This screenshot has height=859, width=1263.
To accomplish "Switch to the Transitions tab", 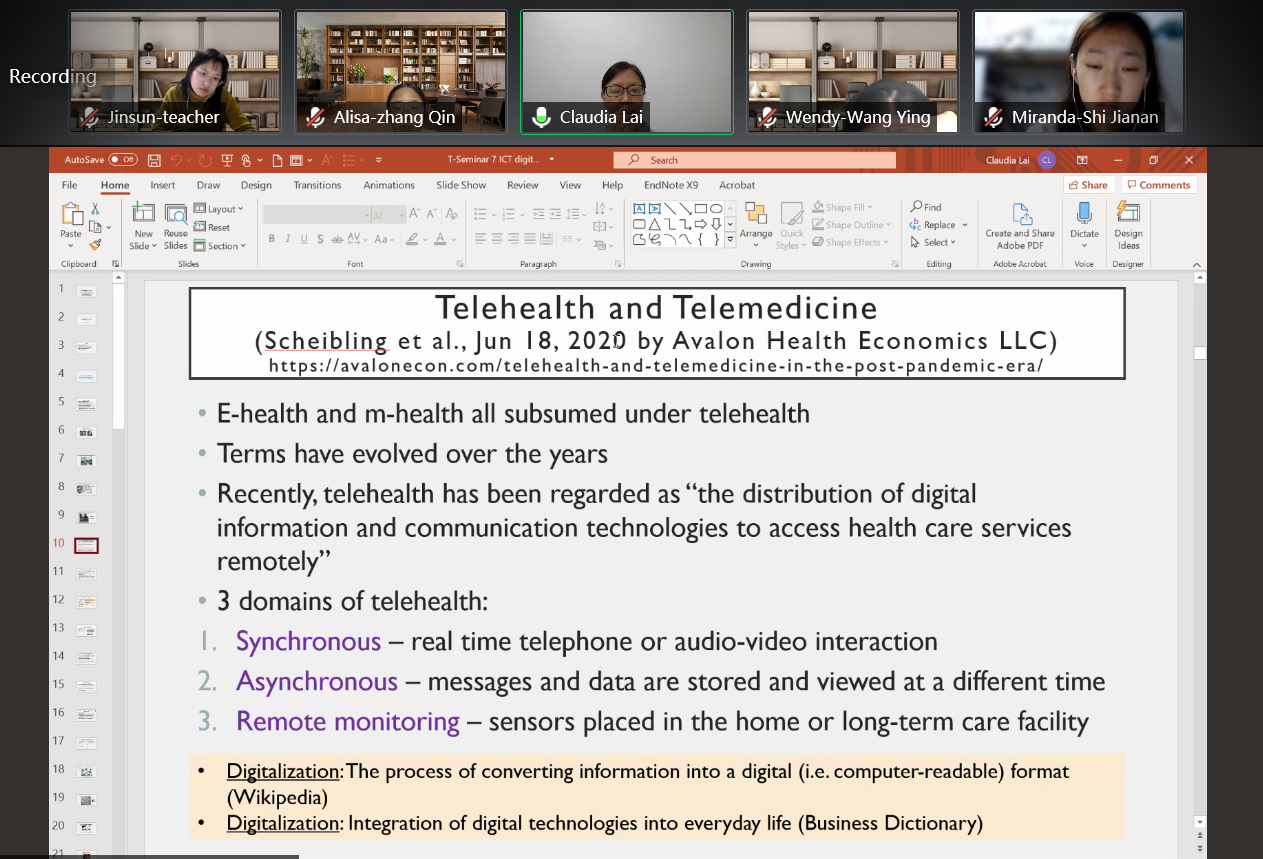I will (x=317, y=185).
